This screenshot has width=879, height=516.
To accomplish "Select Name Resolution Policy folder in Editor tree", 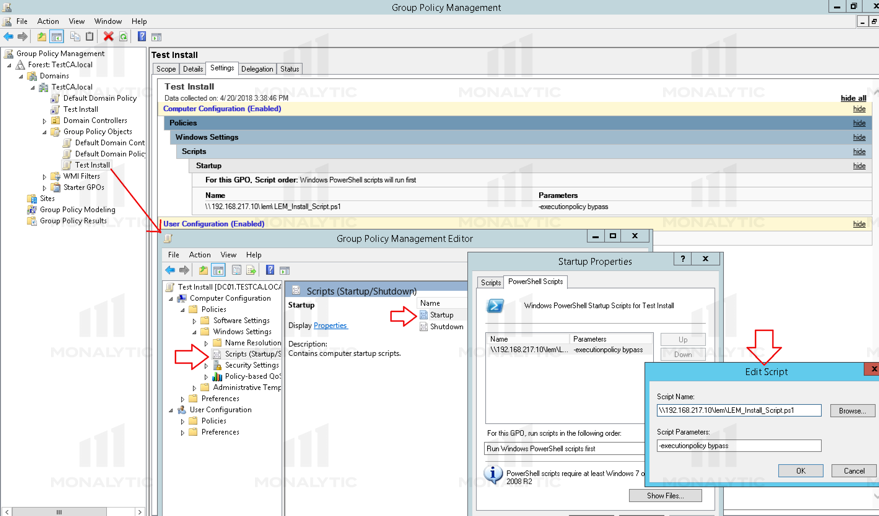I will [252, 343].
